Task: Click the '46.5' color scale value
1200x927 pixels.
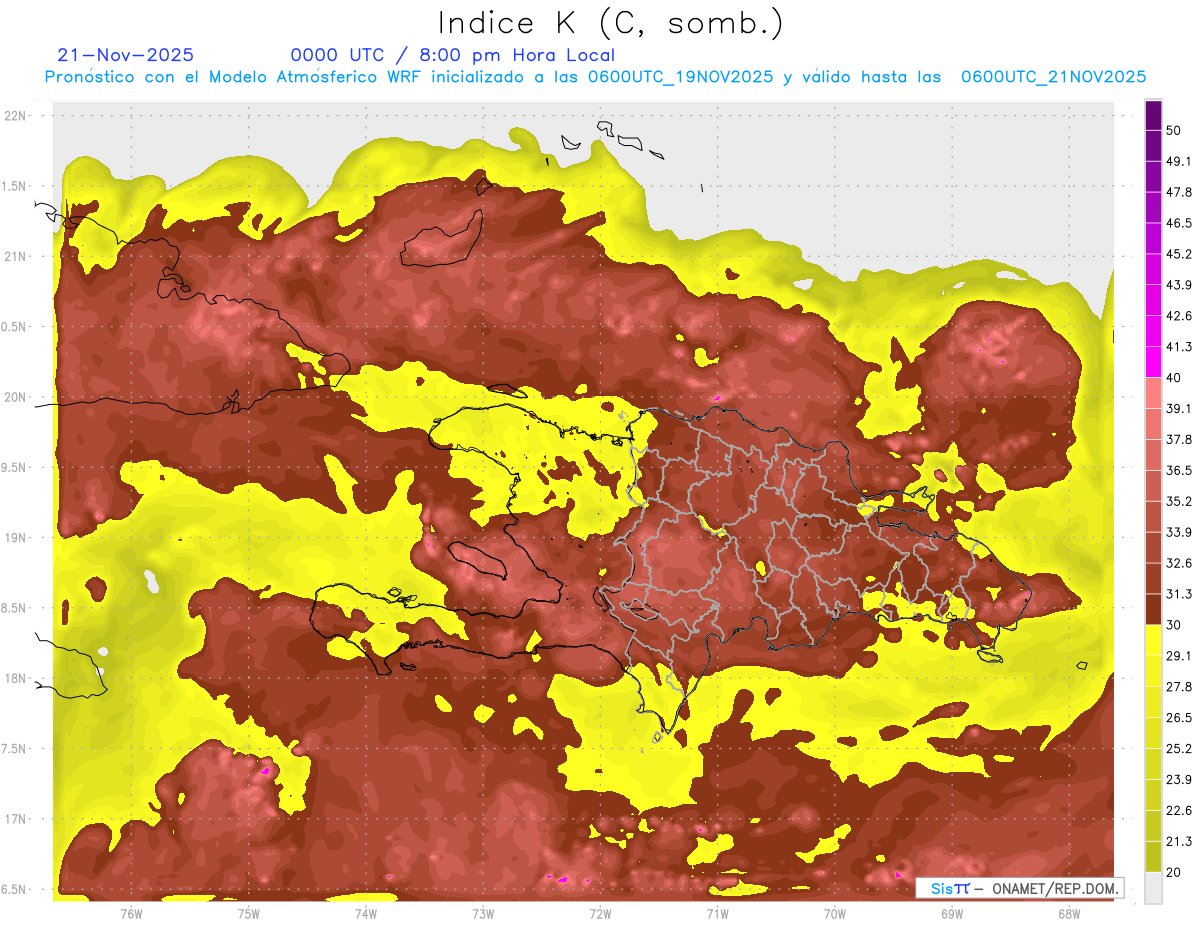Action: pos(1179,223)
